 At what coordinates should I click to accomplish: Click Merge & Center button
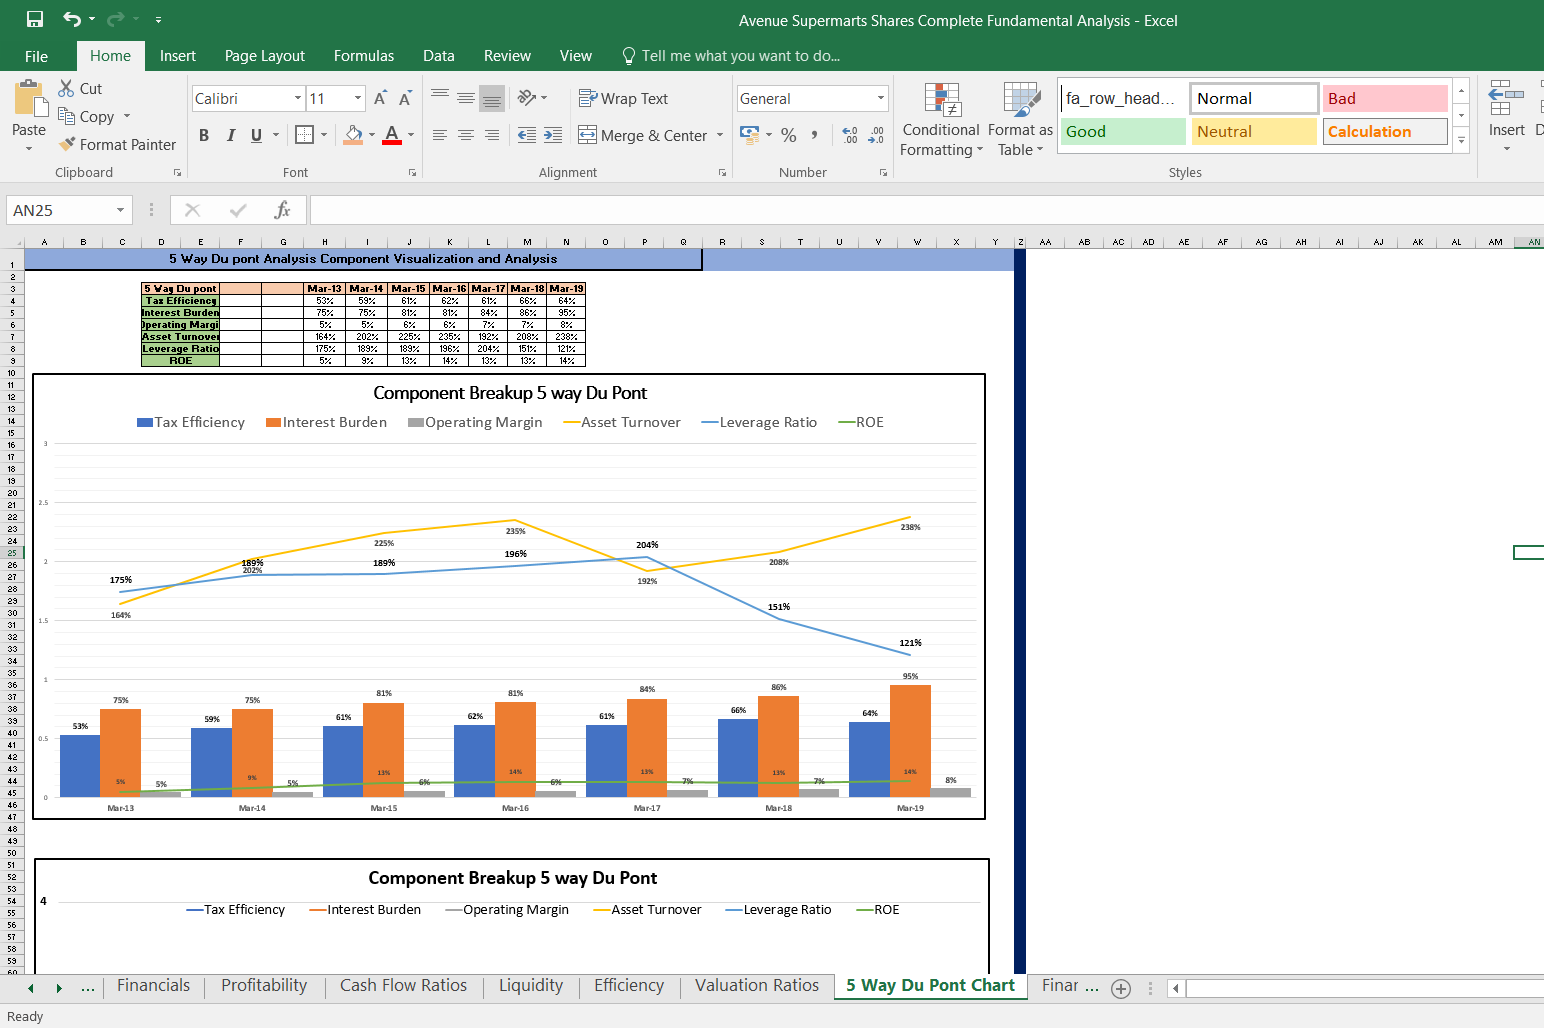pos(642,135)
